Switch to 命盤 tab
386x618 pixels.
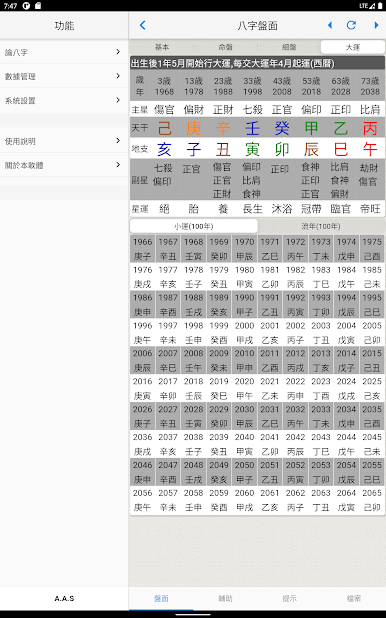click(x=226, y=47)
